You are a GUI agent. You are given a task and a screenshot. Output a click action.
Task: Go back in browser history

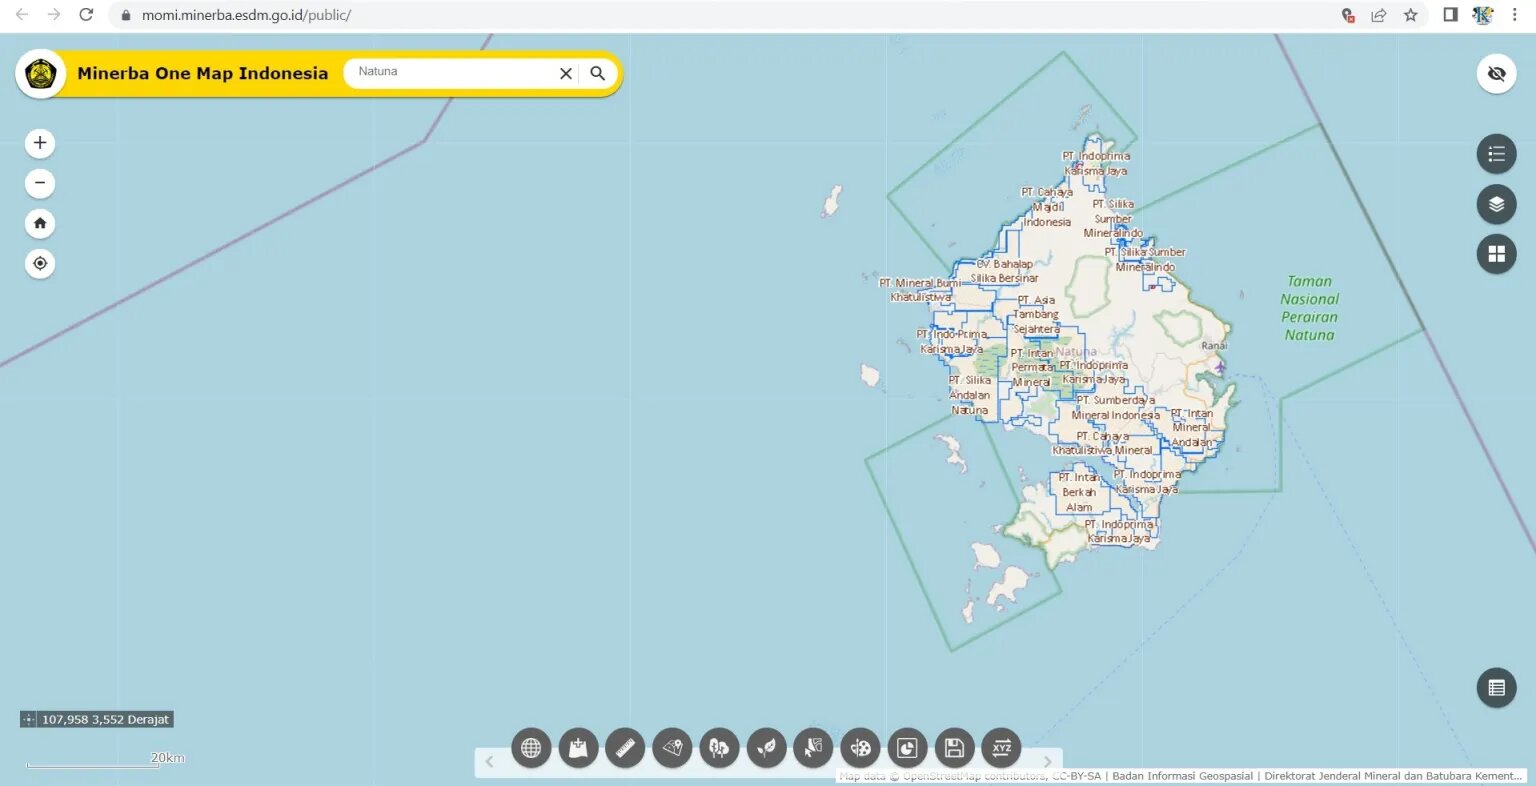pyautogui.click(x=22, y=15)
